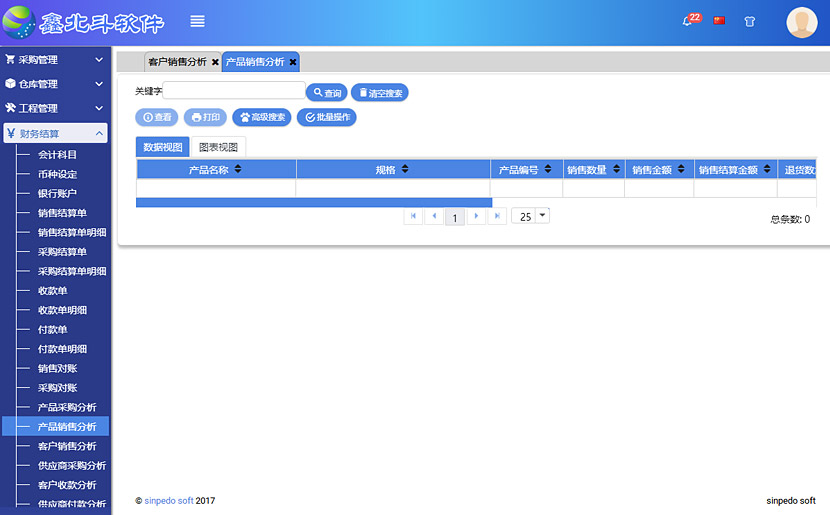Open 收款单明细 in sidebar
The image size is (830, 515).
pos(62,310)
